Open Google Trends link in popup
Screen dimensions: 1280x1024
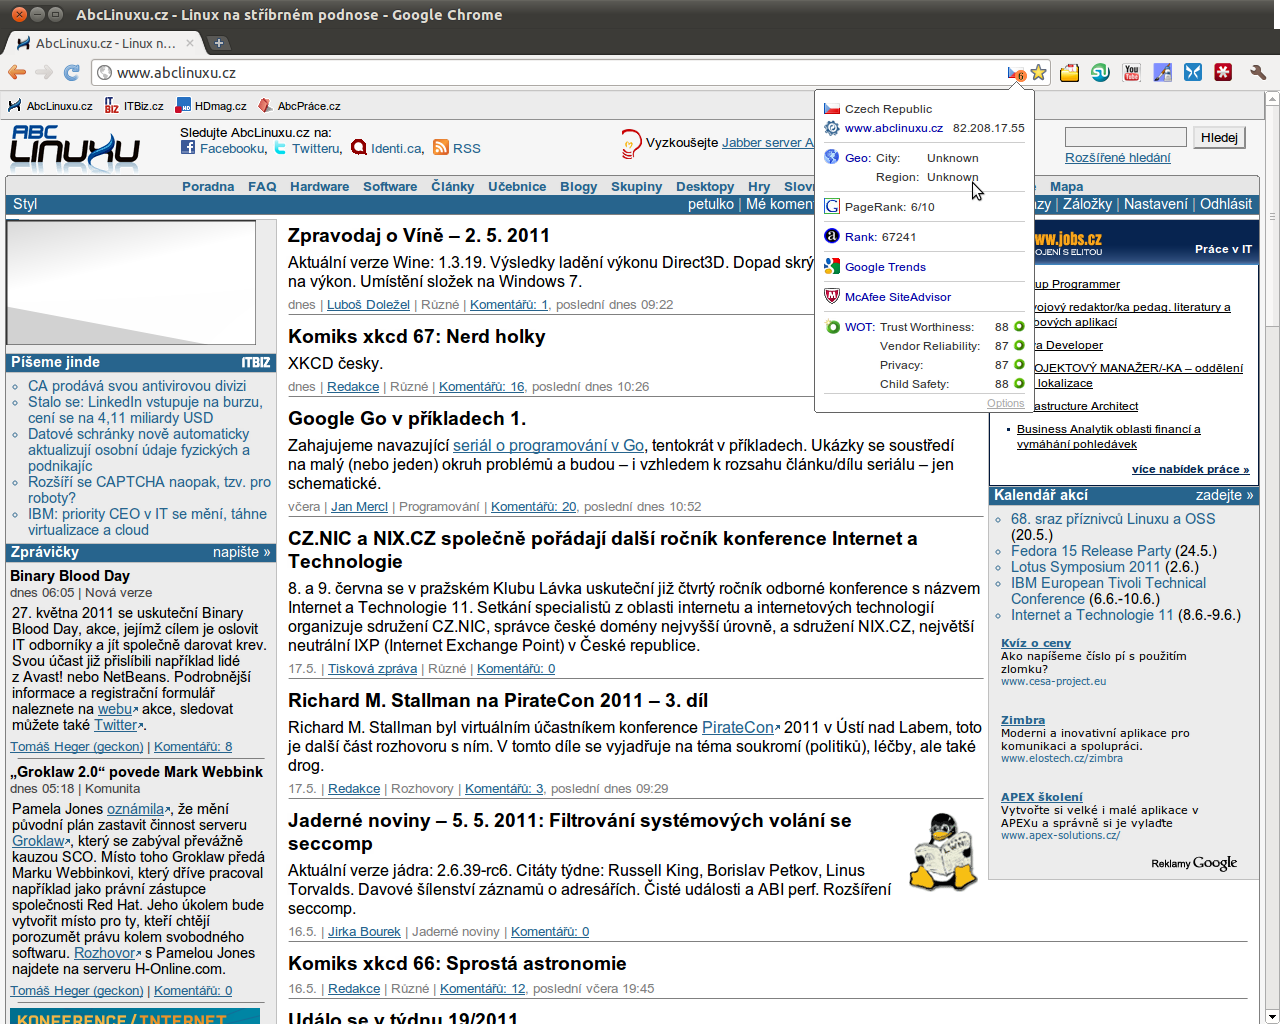click(x=885, y=267)
